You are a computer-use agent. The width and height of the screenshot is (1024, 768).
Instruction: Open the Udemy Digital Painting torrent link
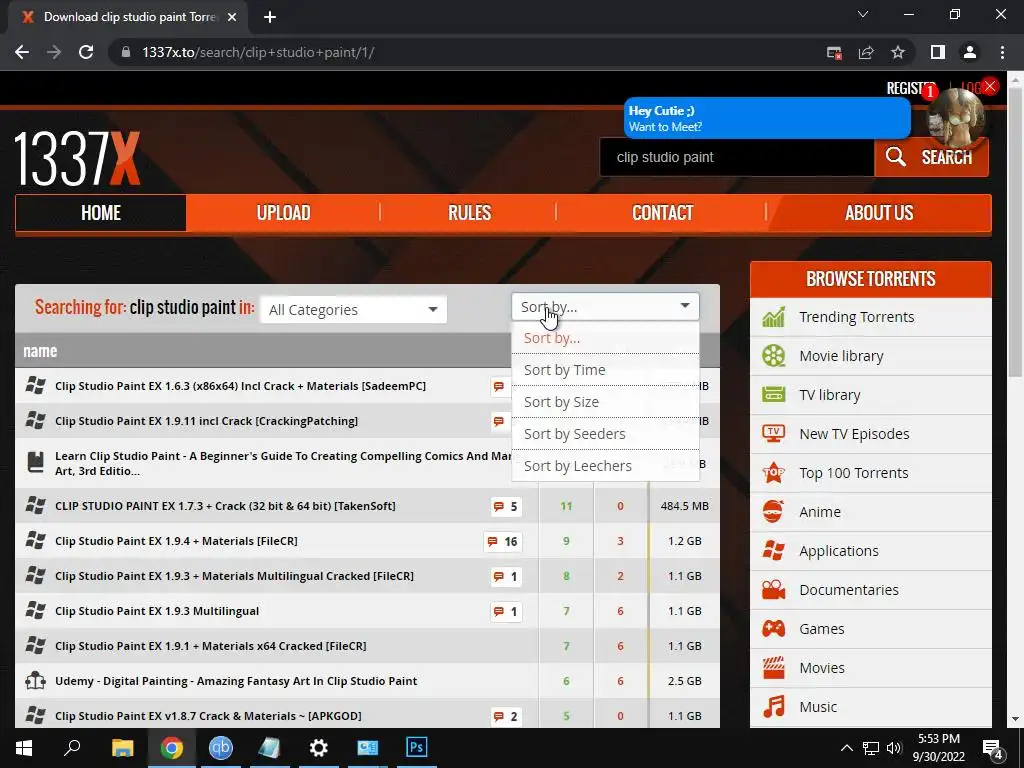pos(236,681)
